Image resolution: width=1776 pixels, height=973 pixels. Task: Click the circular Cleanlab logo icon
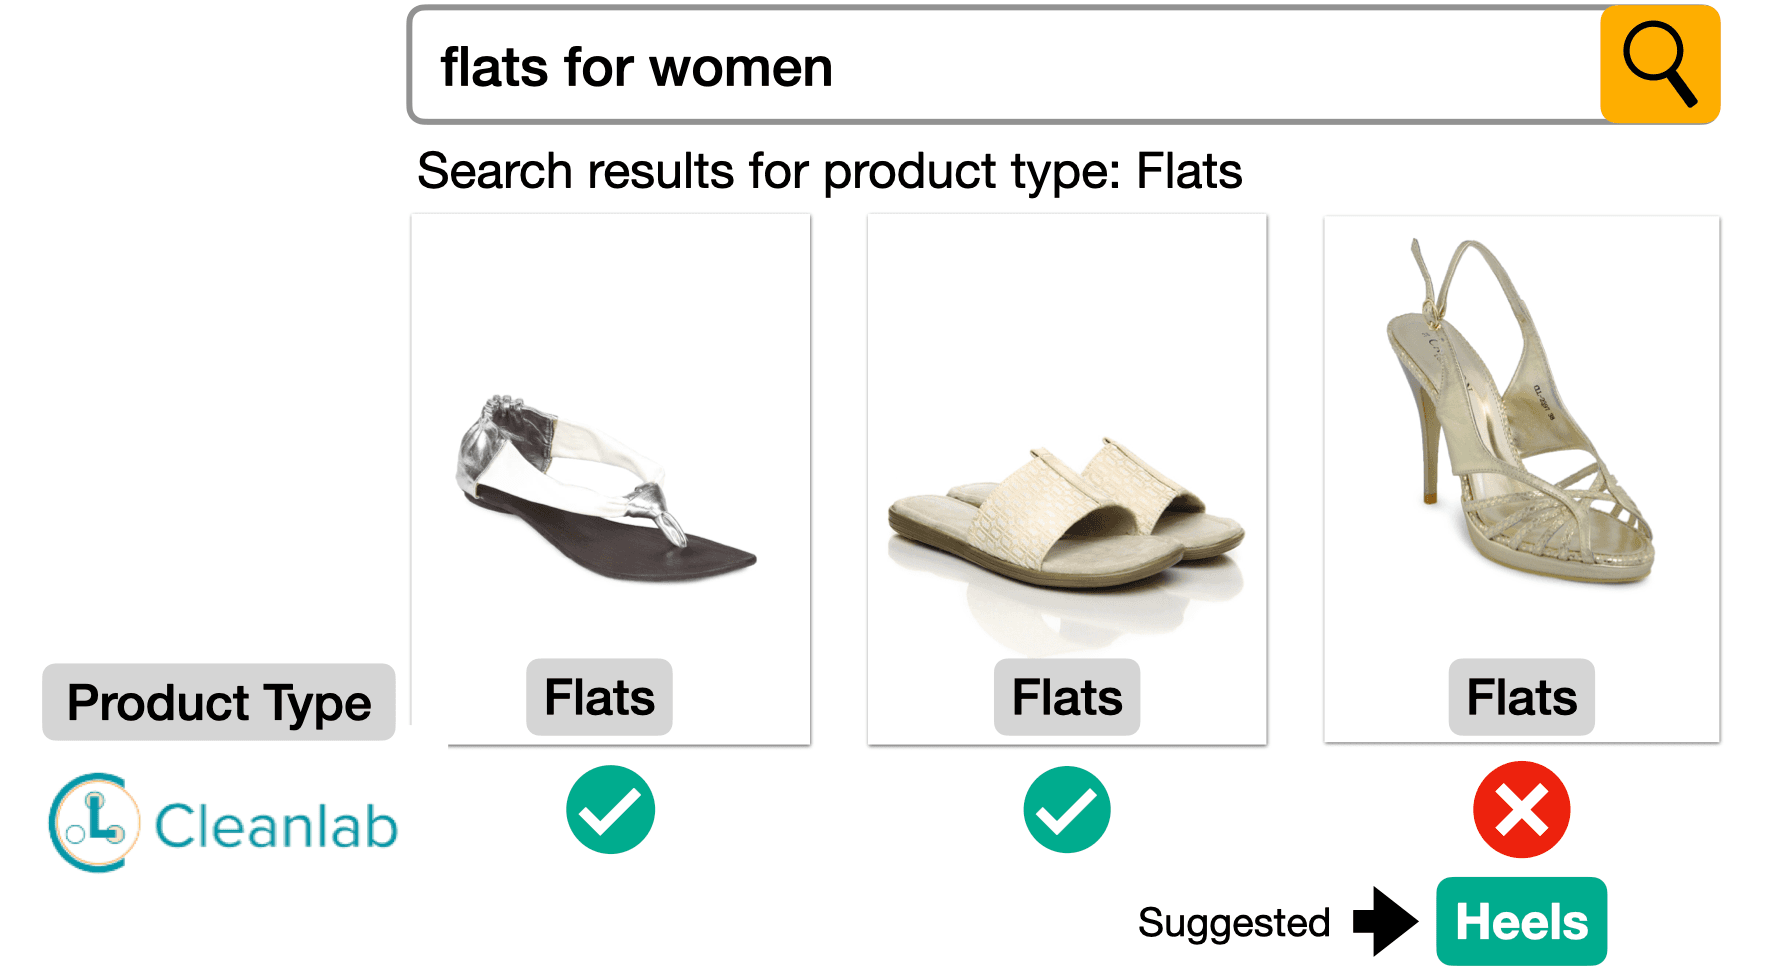pos(90,822)
